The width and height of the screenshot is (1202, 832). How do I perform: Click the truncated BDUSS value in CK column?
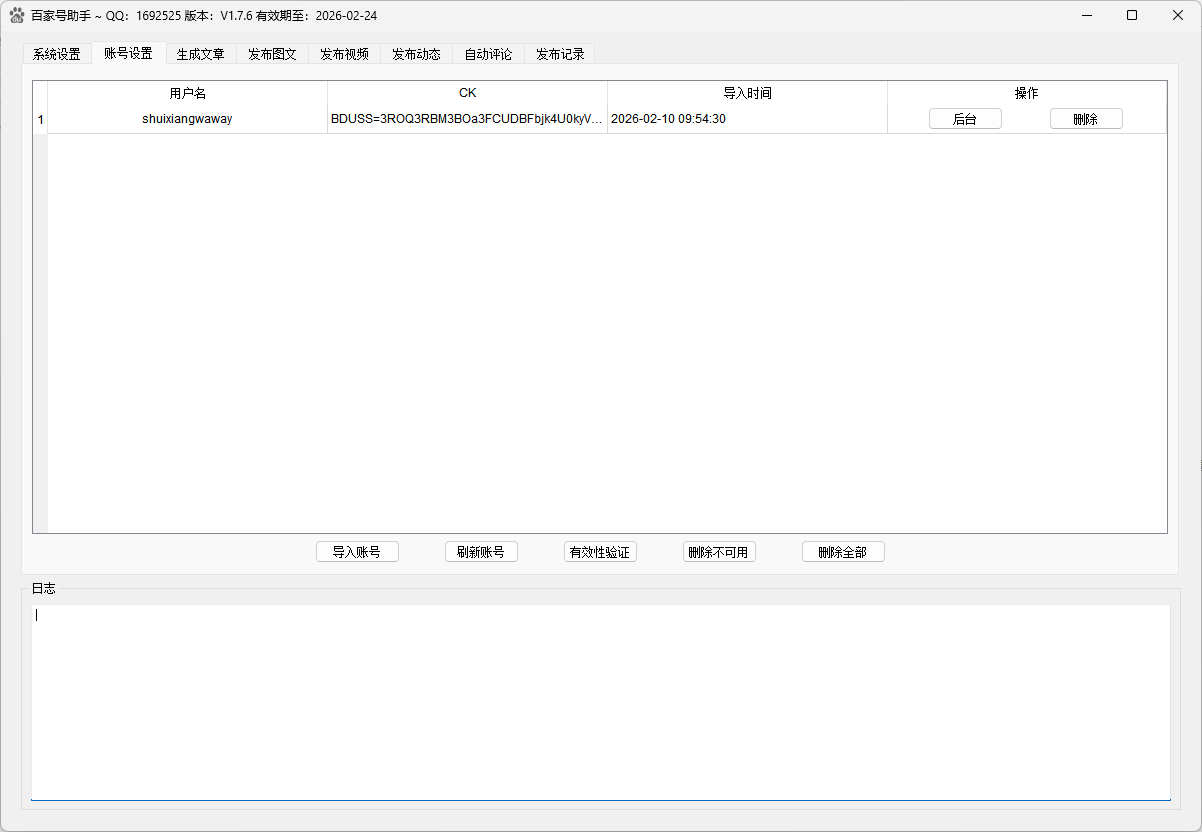point(467,118)
